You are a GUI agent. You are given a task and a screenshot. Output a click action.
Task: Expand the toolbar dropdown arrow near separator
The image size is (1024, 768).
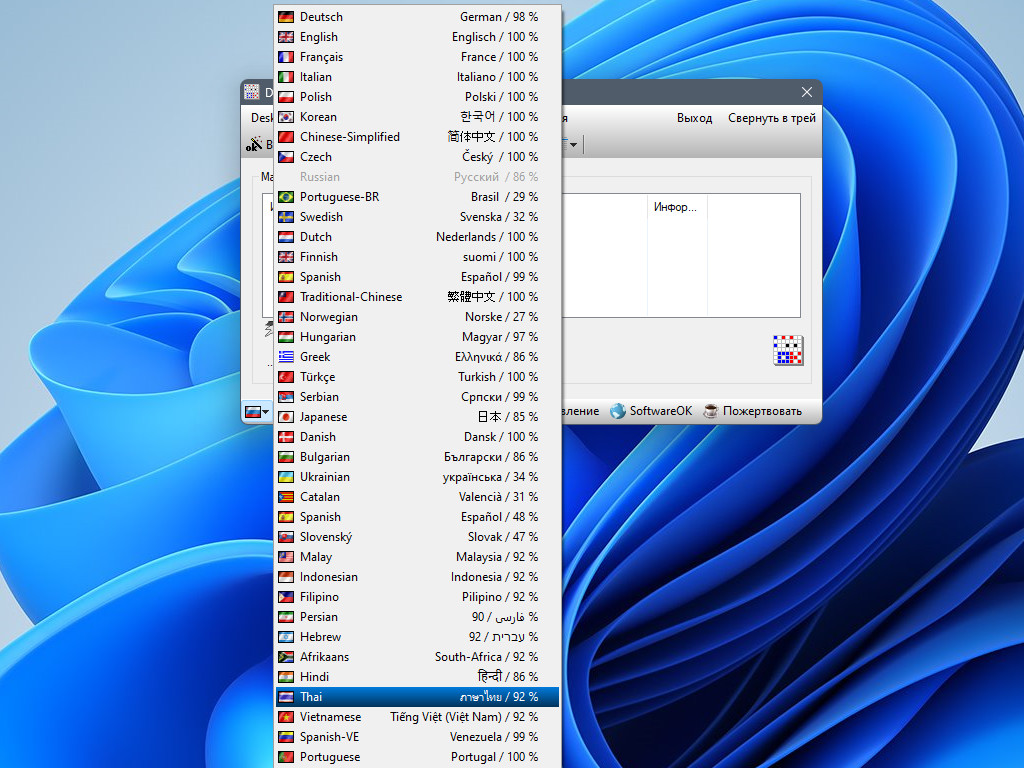(573, 144)
